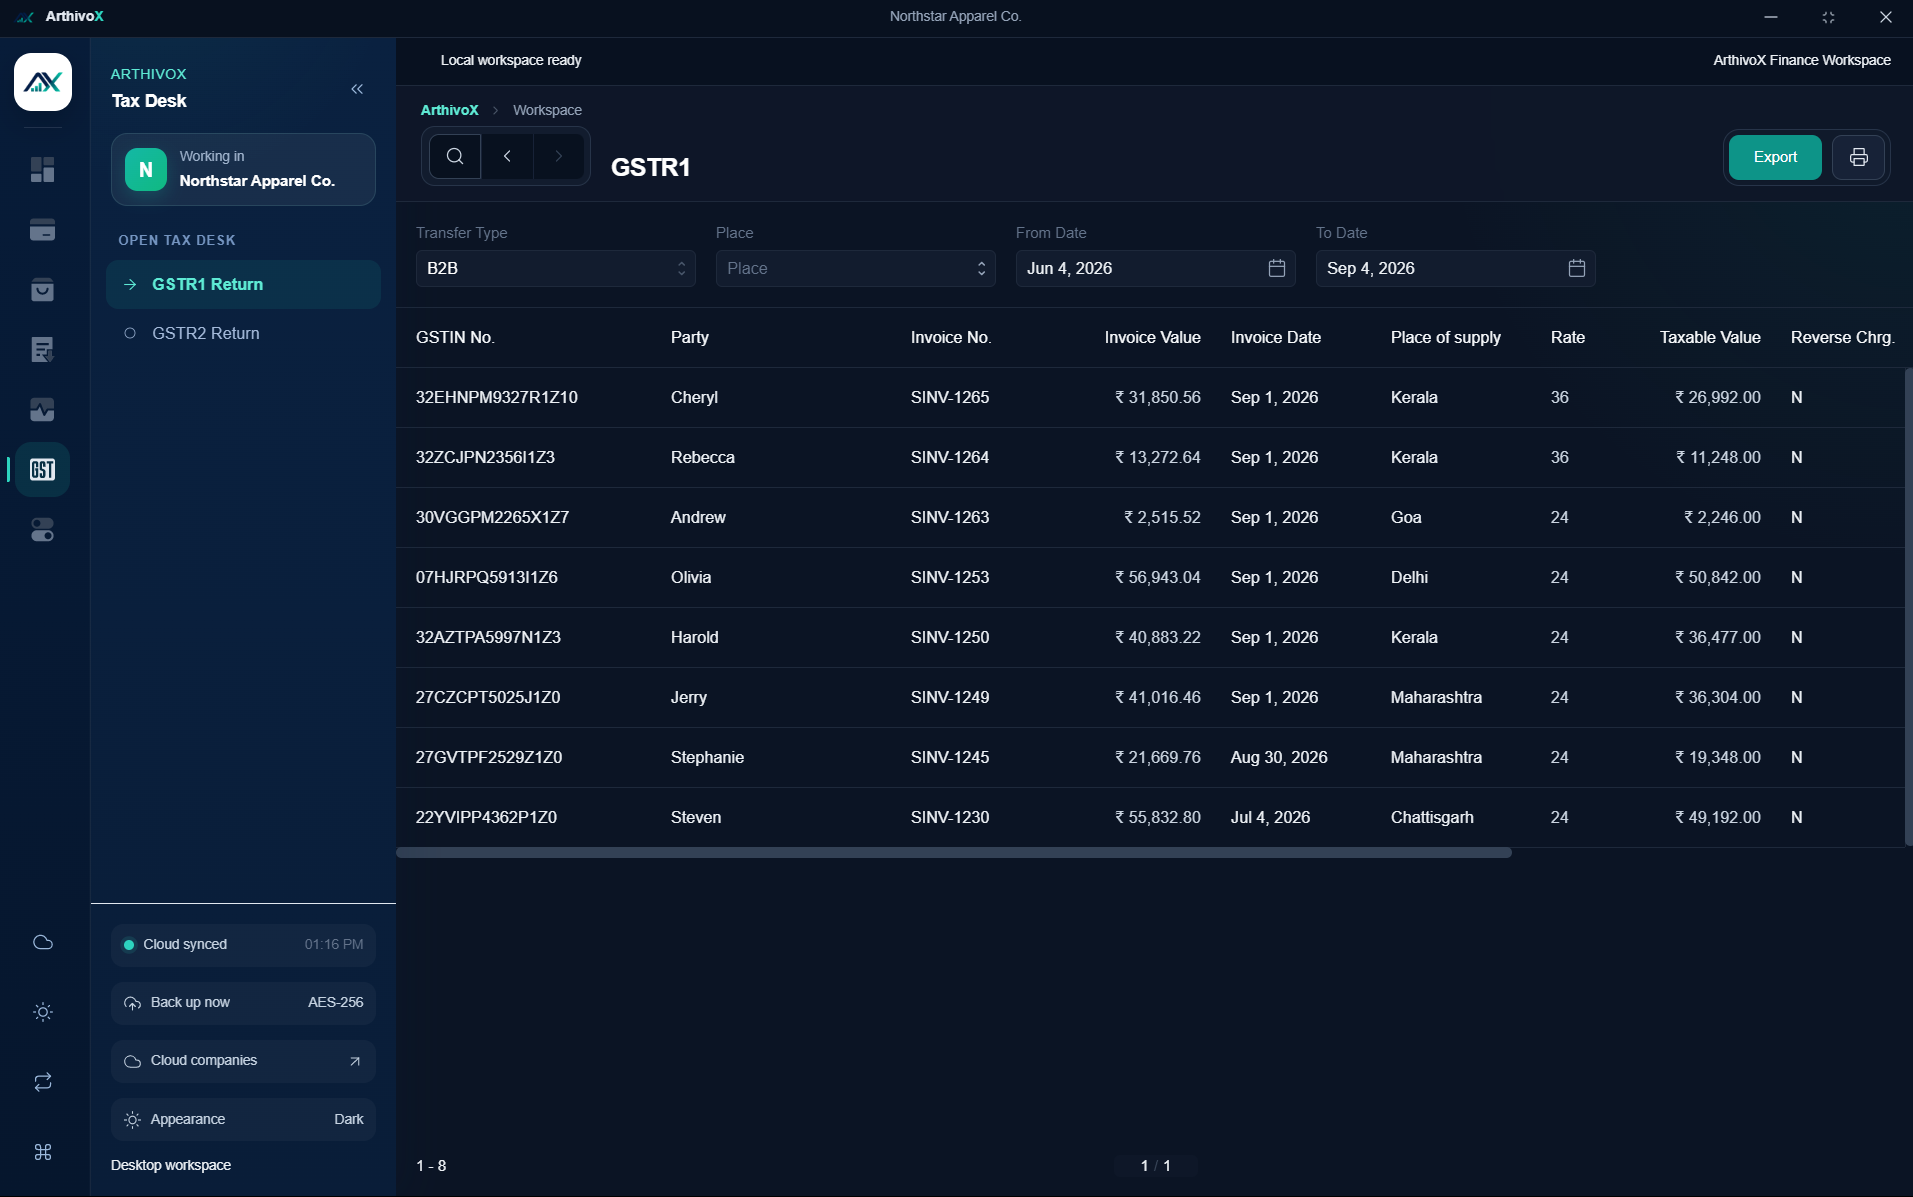Open the Transfer Type B2B dropdown
This screenshot has height=1197, width=1913.
(556, 268)
